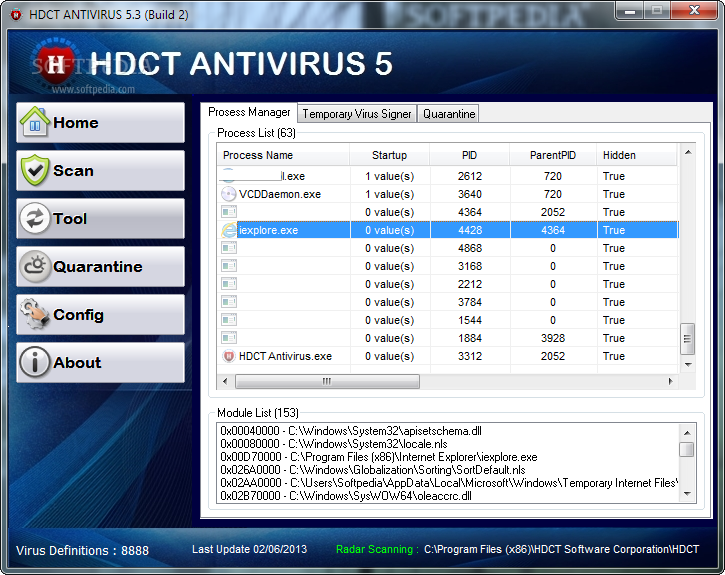Click module list scroll down arrow

(x=687, y=494)
